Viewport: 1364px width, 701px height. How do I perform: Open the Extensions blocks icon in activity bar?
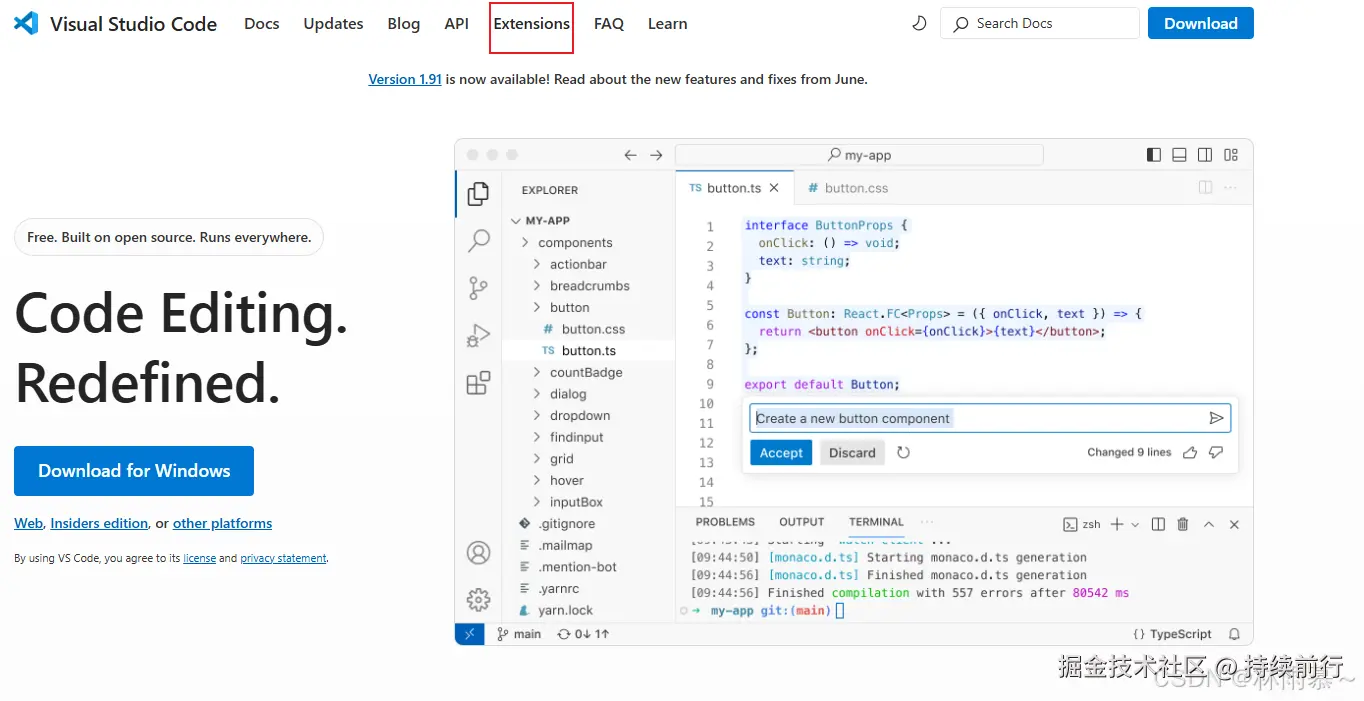point(479,383)
